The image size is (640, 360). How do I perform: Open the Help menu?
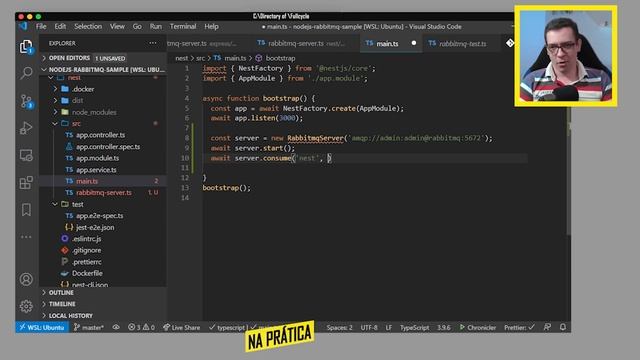[x=211, y=27]
